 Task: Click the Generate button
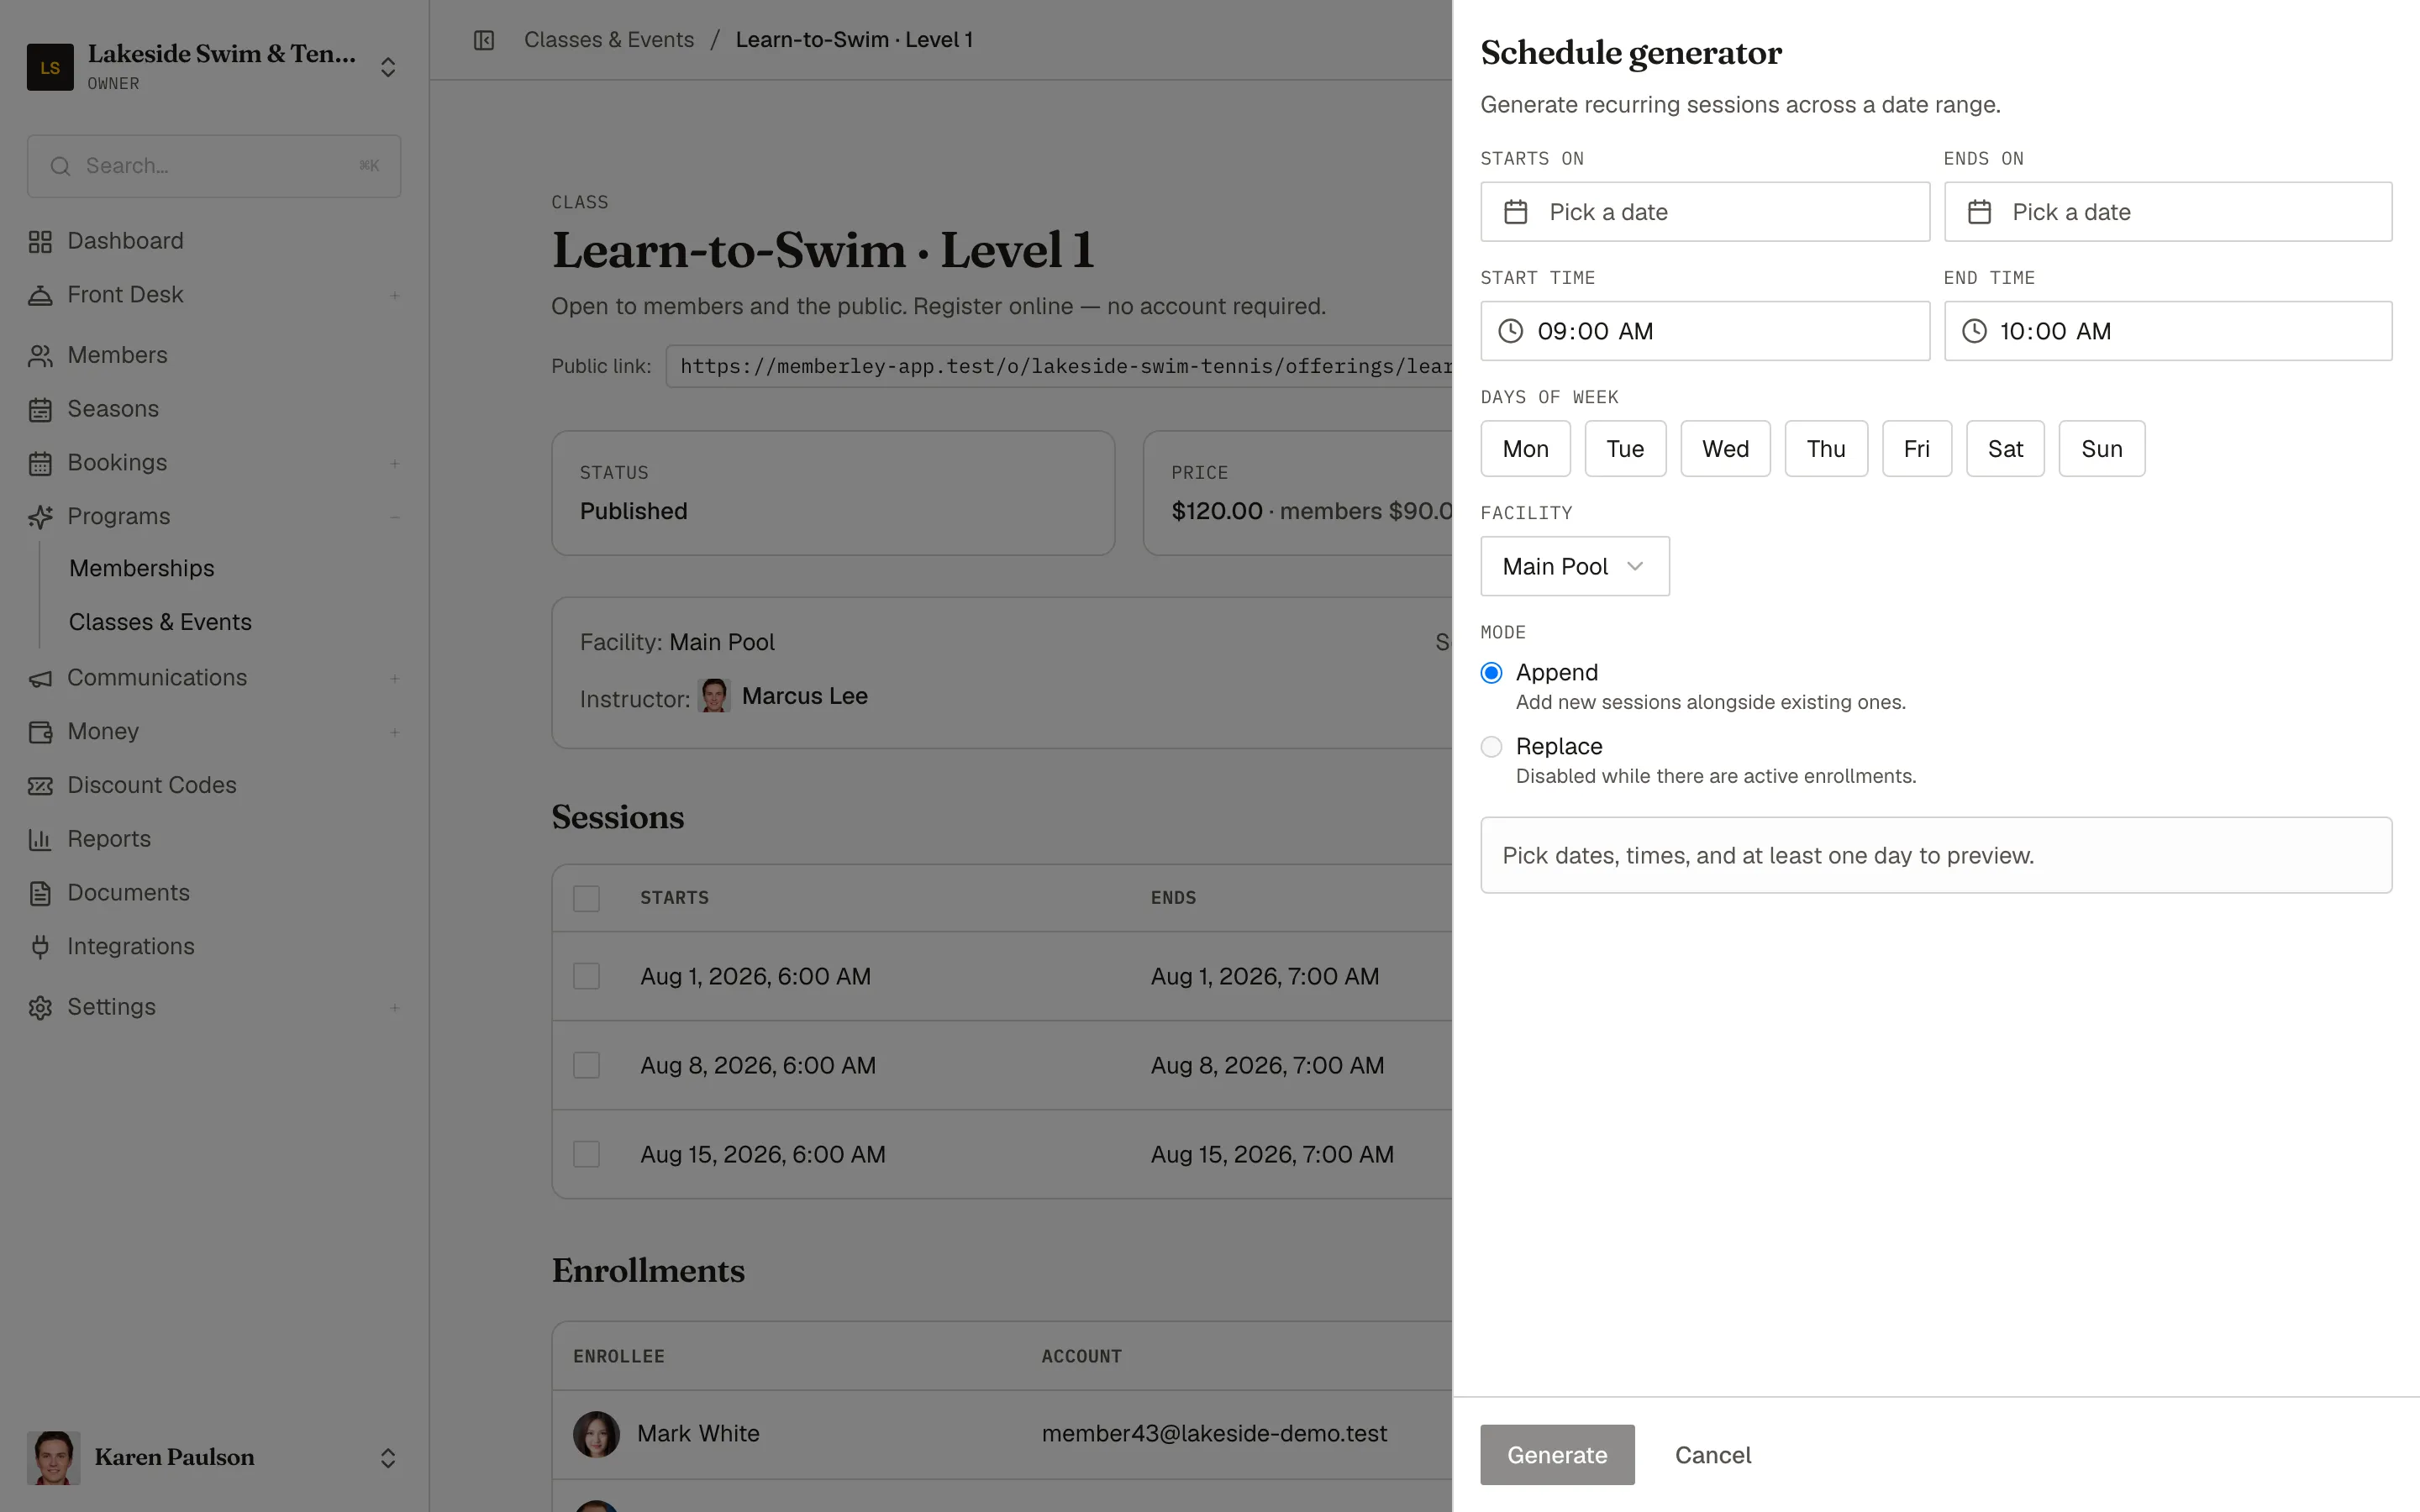(1557, 1455)
